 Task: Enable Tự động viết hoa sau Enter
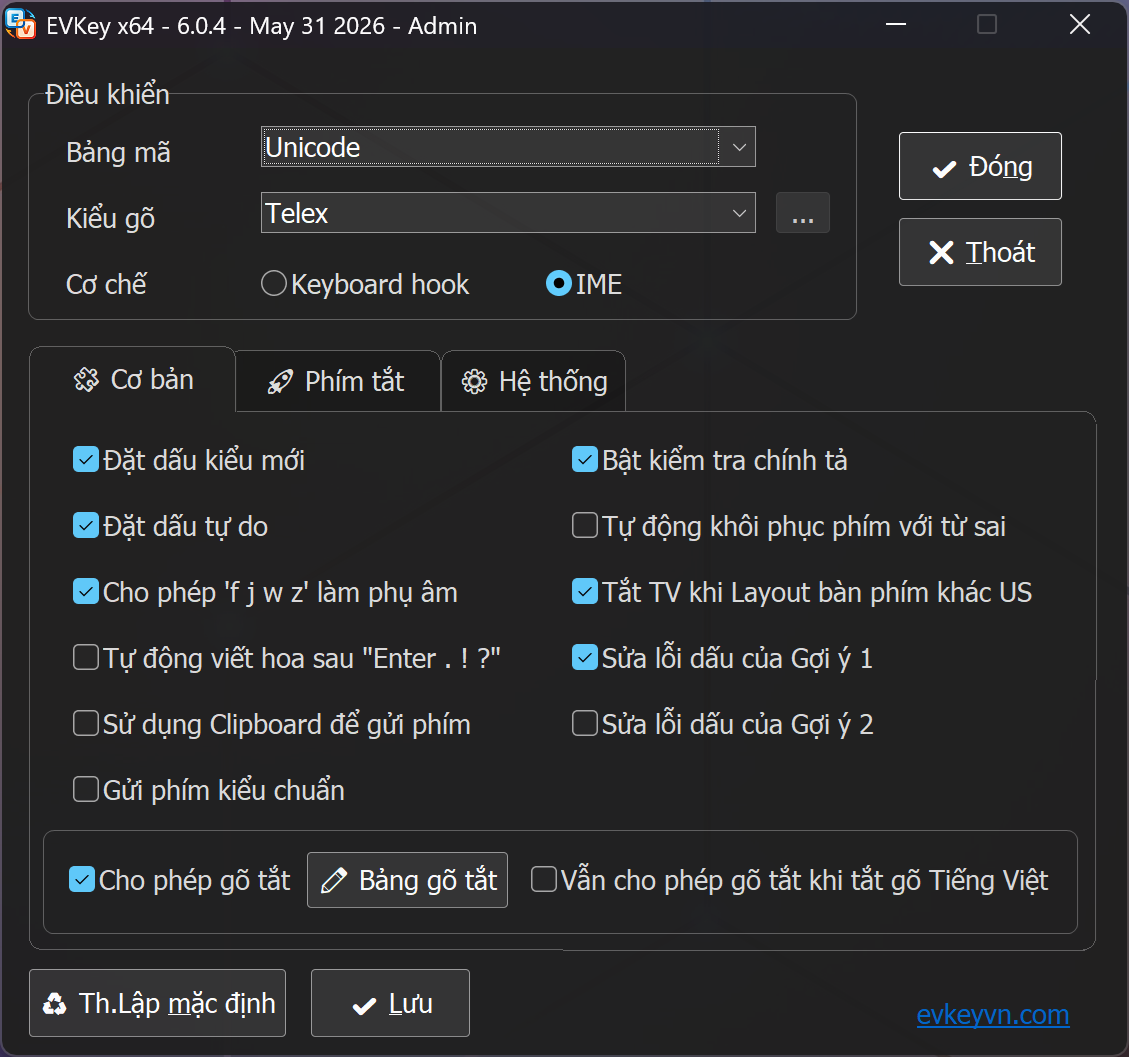[86, 657]
